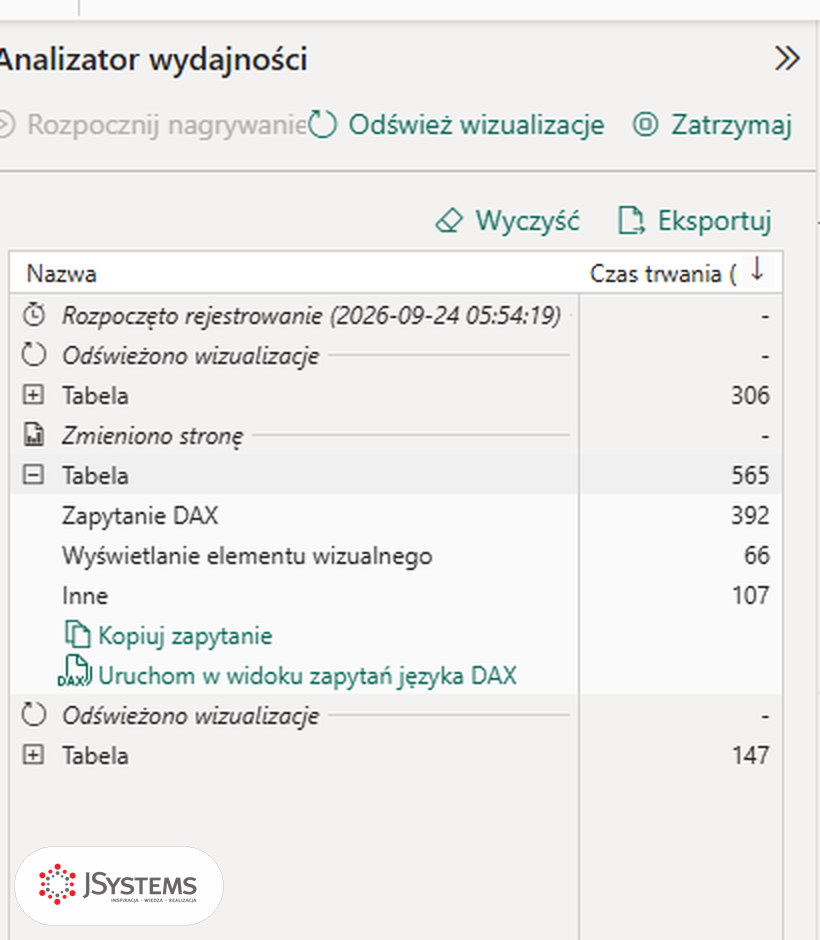Click the 306 duration value

click(750, 396)
